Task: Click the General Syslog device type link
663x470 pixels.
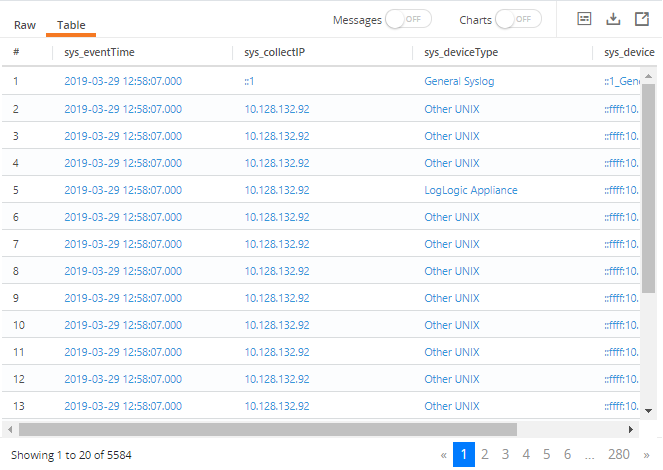Action: 459,82
